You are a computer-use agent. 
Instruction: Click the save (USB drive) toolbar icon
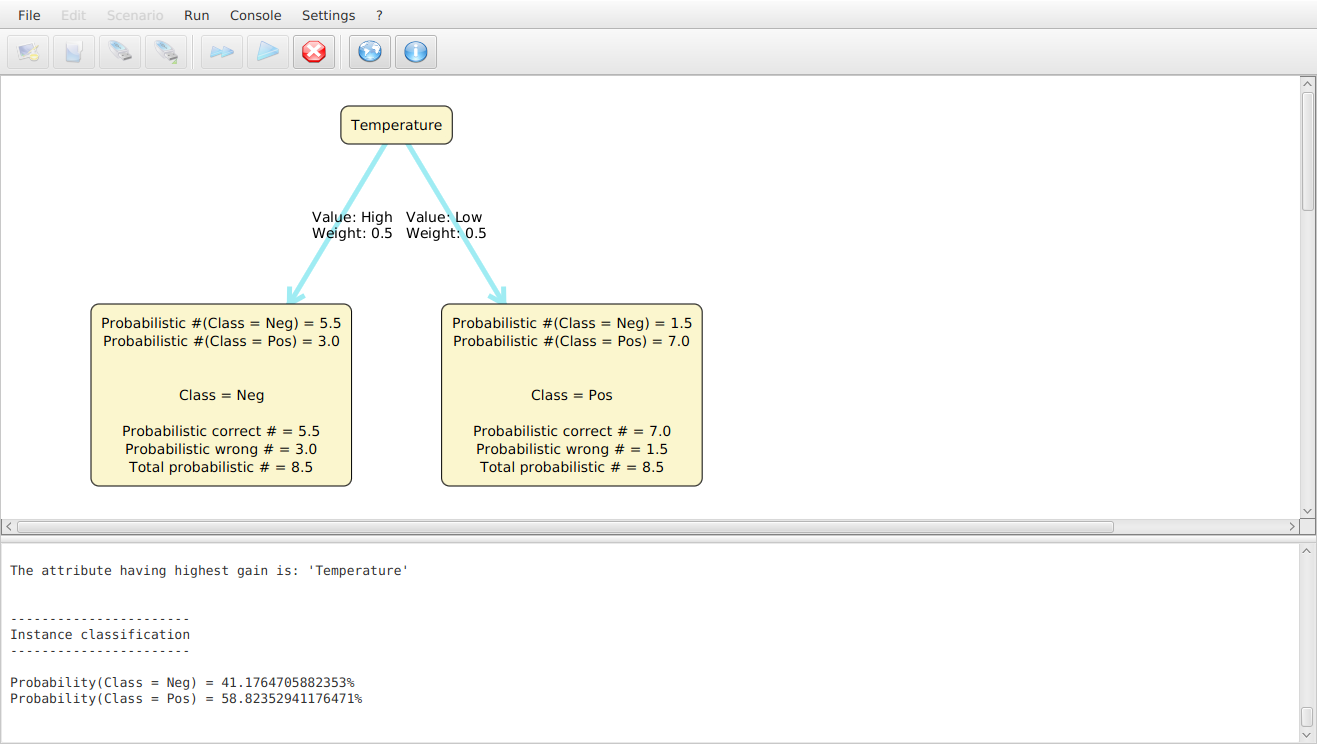pyautogui.click(x=120, y=52)
